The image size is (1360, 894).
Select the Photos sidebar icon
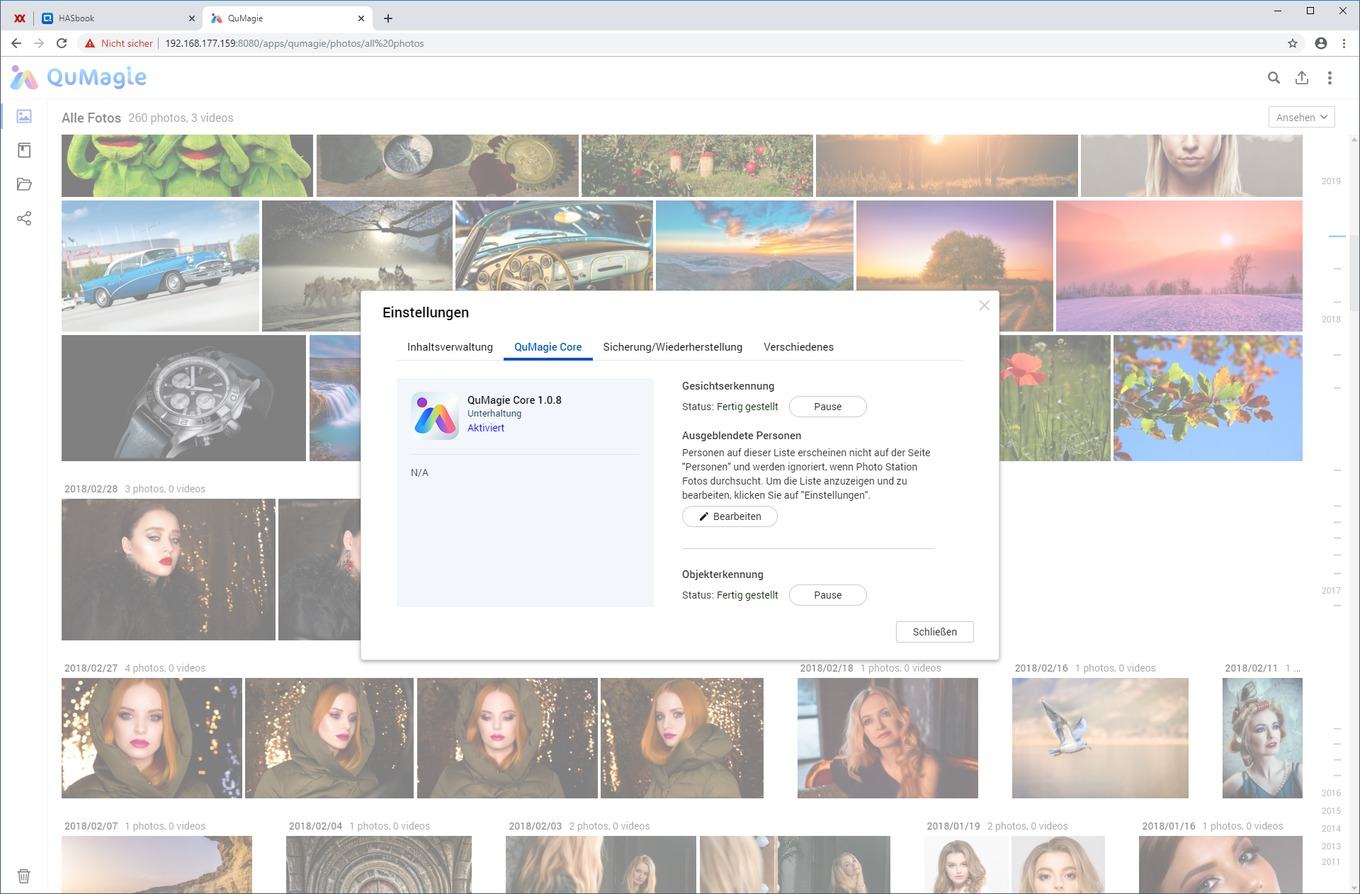point(24,116)
